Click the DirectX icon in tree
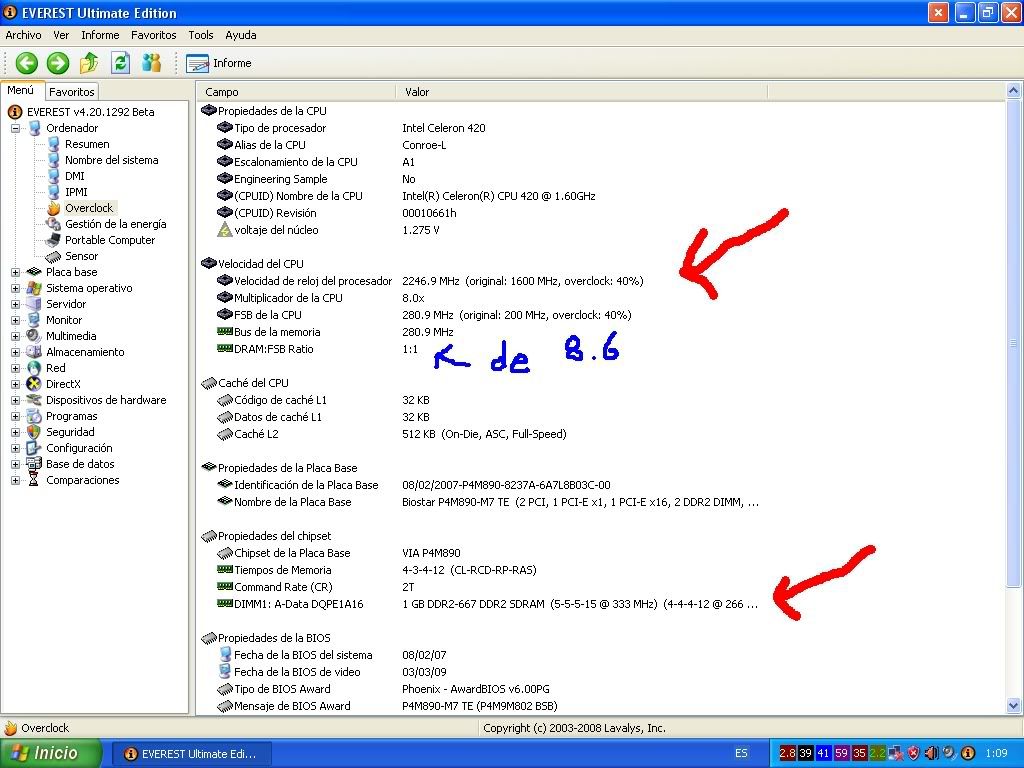The image size is (1024, 768). [34, 384]
